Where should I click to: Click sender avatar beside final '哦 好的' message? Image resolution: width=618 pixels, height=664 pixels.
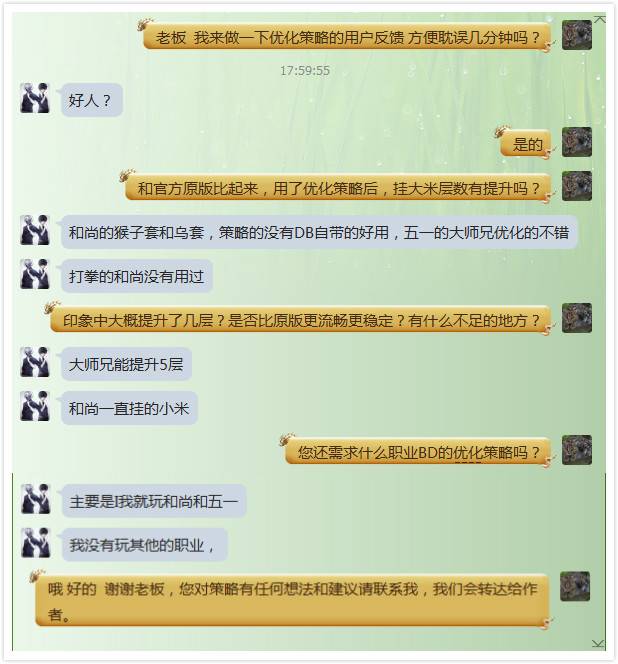tap(575, 587)
